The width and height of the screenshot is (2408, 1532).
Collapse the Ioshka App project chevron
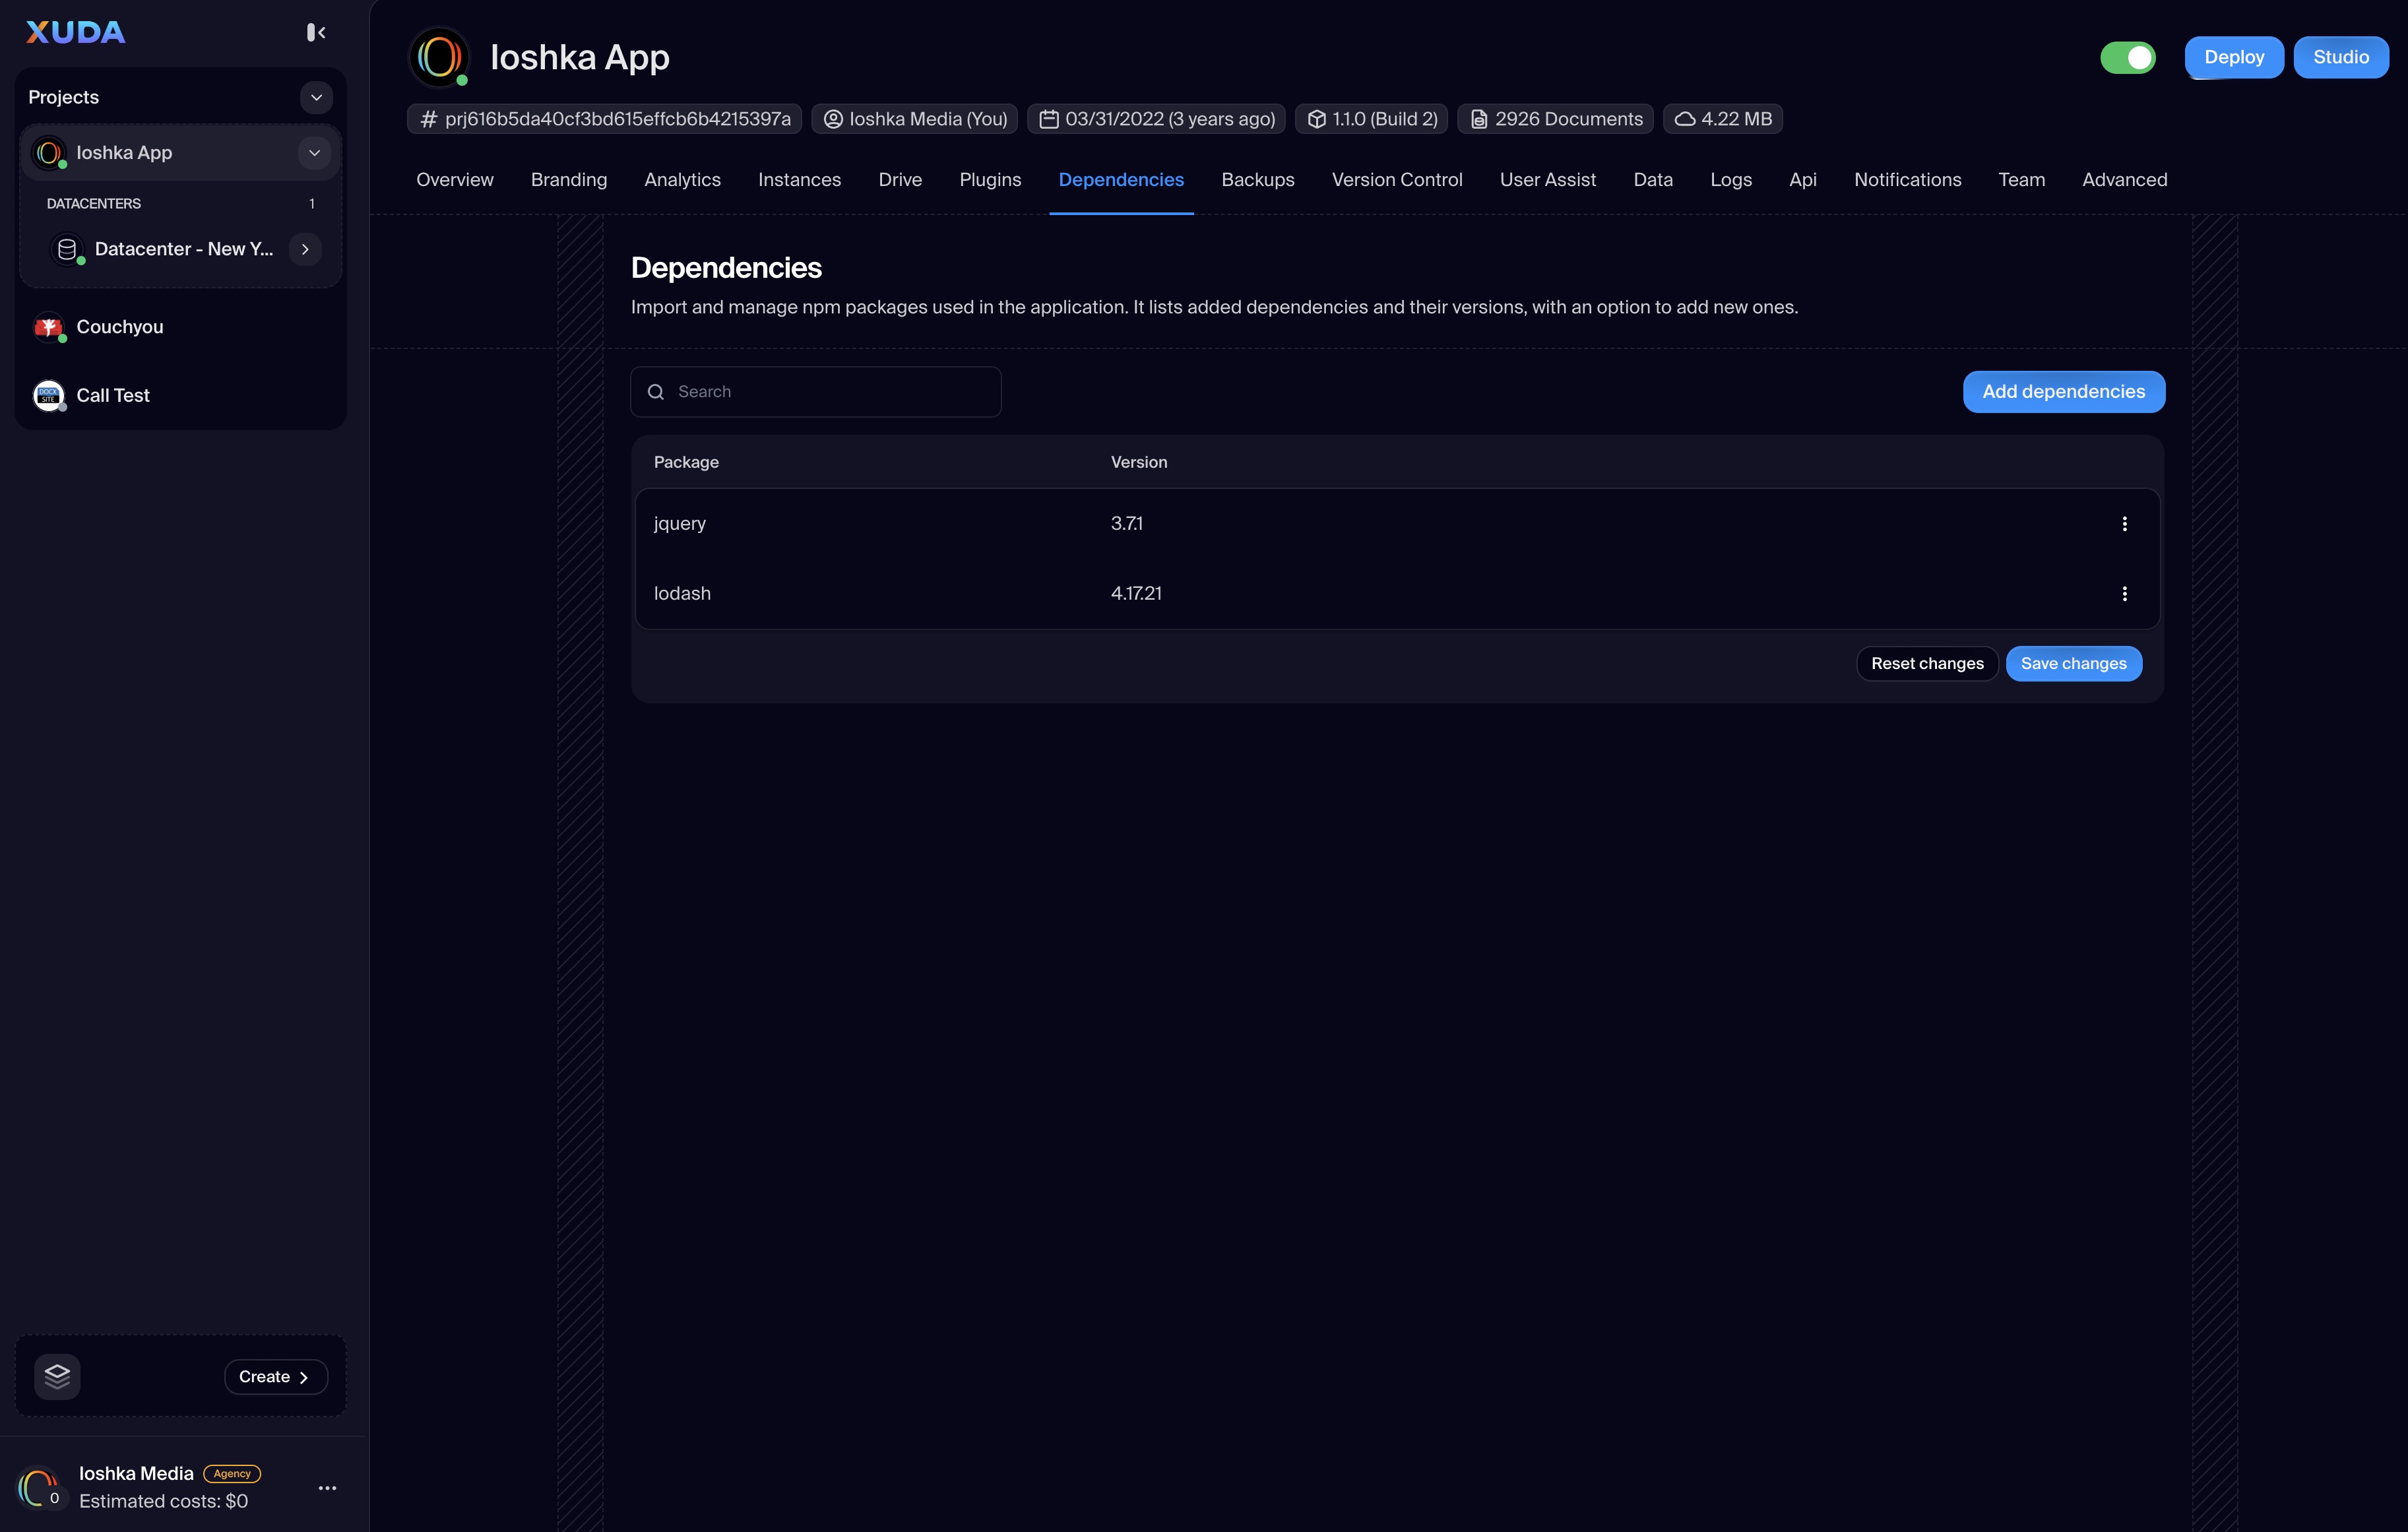pyautogui.click(x=314, y=153)
